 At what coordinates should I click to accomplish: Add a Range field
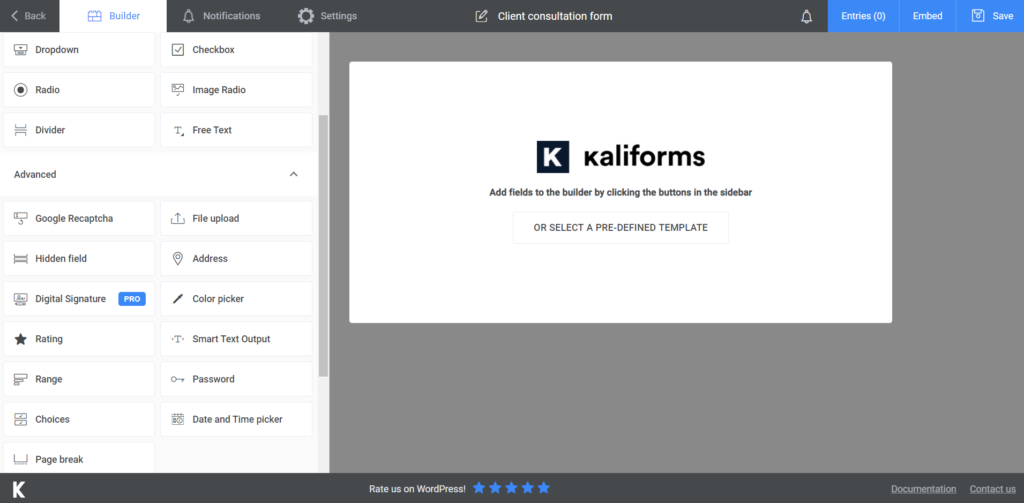click(79, 379)
